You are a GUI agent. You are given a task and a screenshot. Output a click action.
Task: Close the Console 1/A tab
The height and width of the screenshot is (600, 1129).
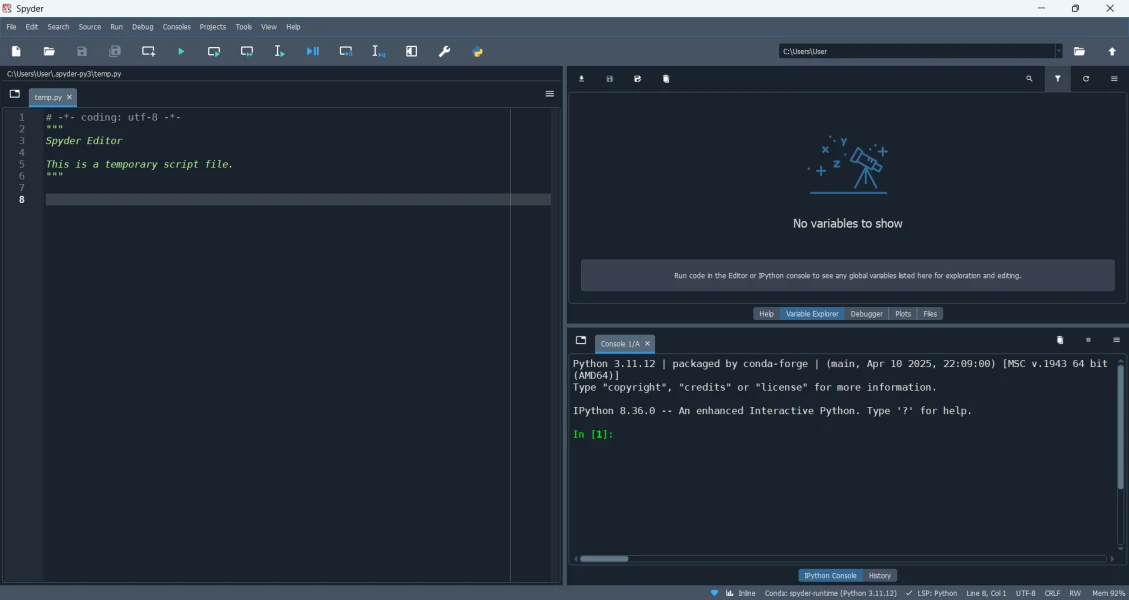647,344
